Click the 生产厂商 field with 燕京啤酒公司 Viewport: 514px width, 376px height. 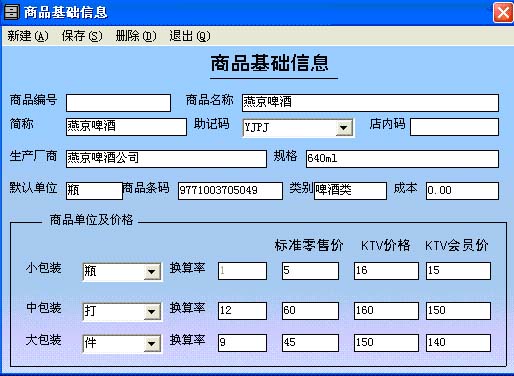click(x=166, y=159)
